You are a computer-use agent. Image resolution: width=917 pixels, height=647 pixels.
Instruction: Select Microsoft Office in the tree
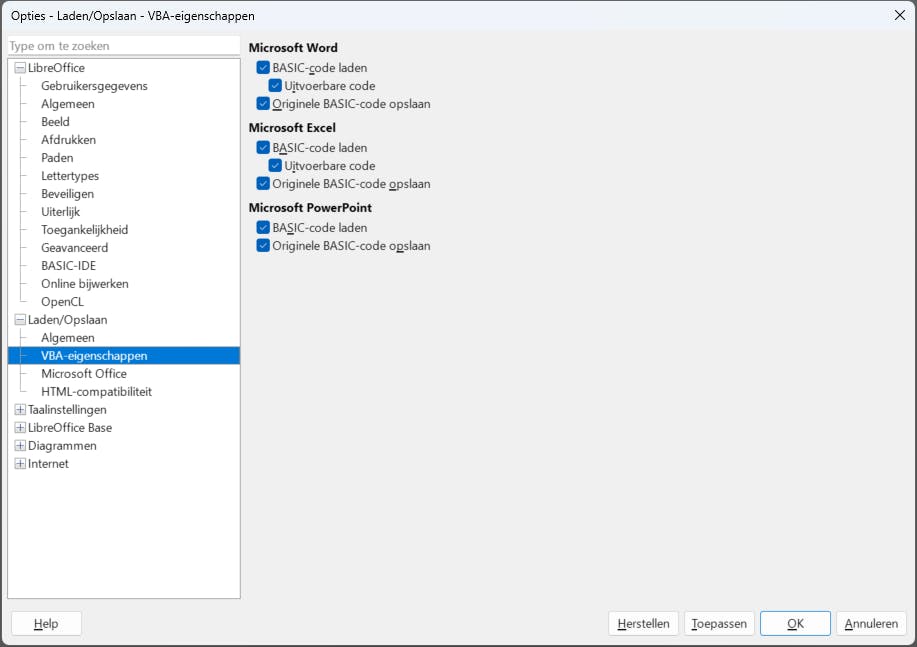click(83, 374)
